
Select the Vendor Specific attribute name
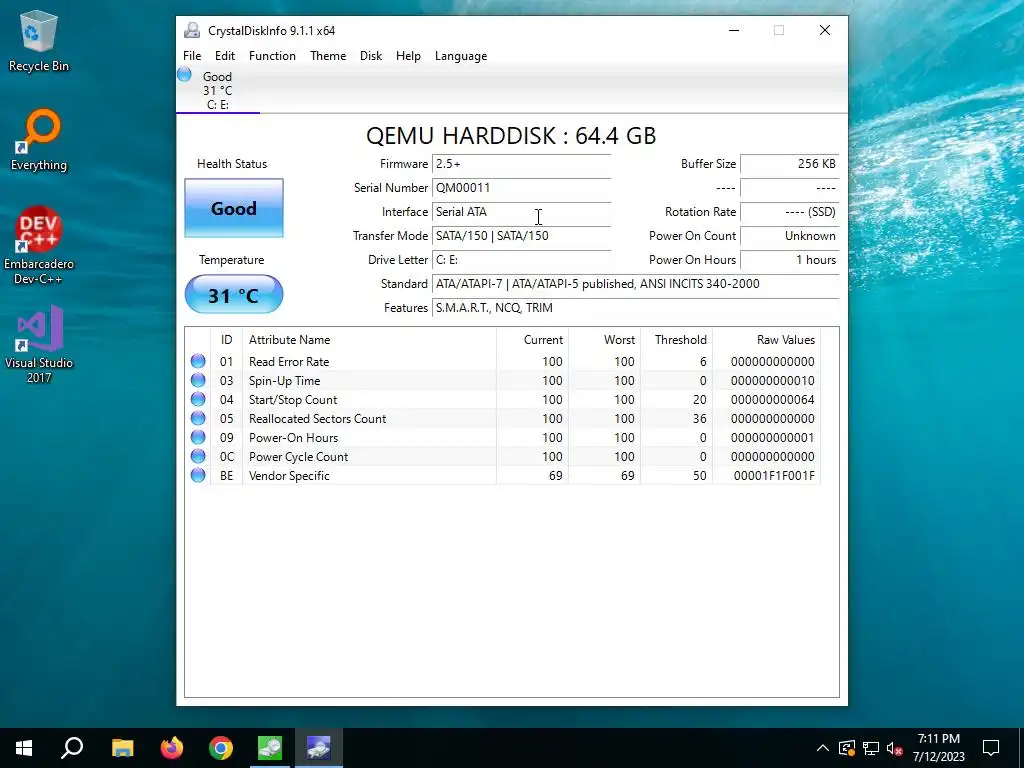[x=289, y=475]
